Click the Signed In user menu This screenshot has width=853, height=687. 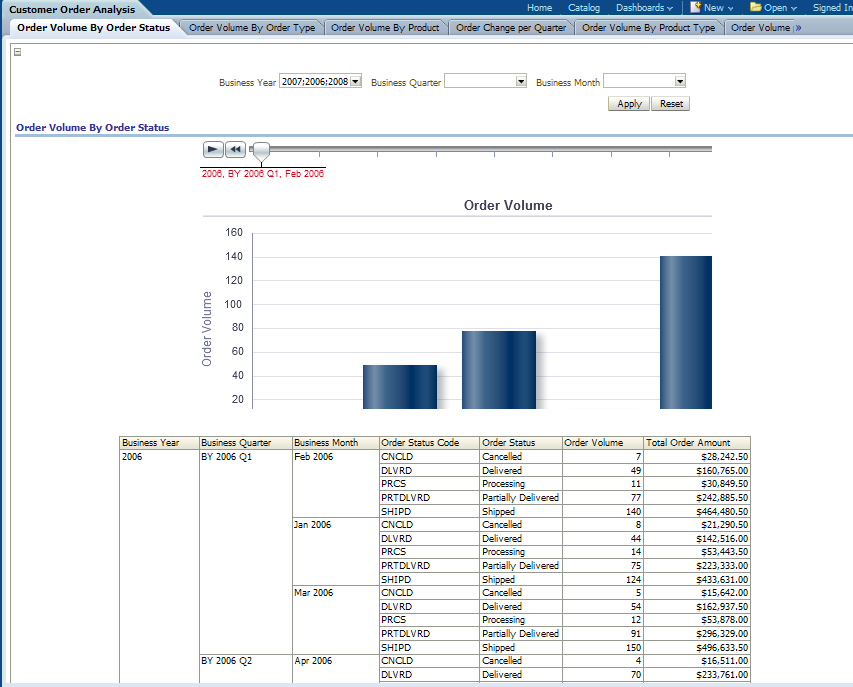pos(832,8)
